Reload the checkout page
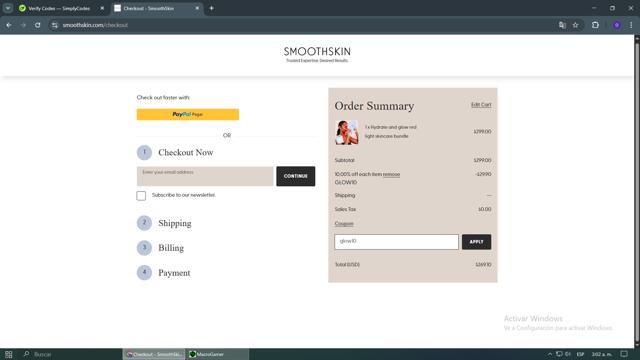 [x=38, y=25]
